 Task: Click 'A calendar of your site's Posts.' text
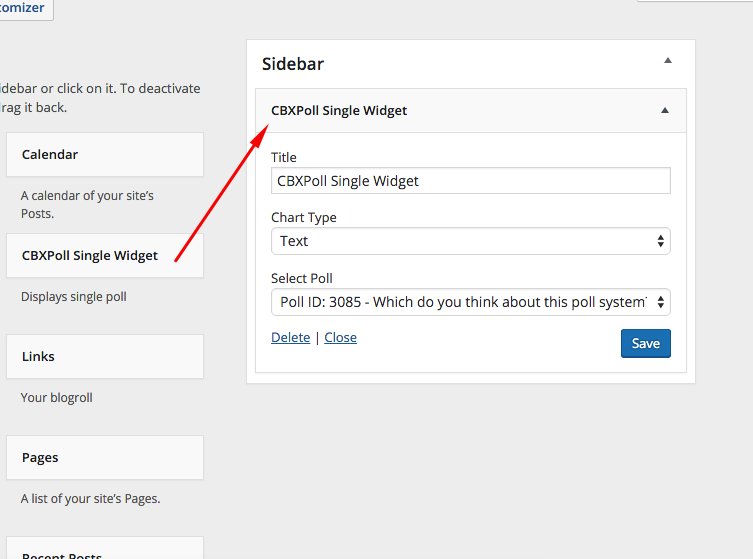point(87,205)
